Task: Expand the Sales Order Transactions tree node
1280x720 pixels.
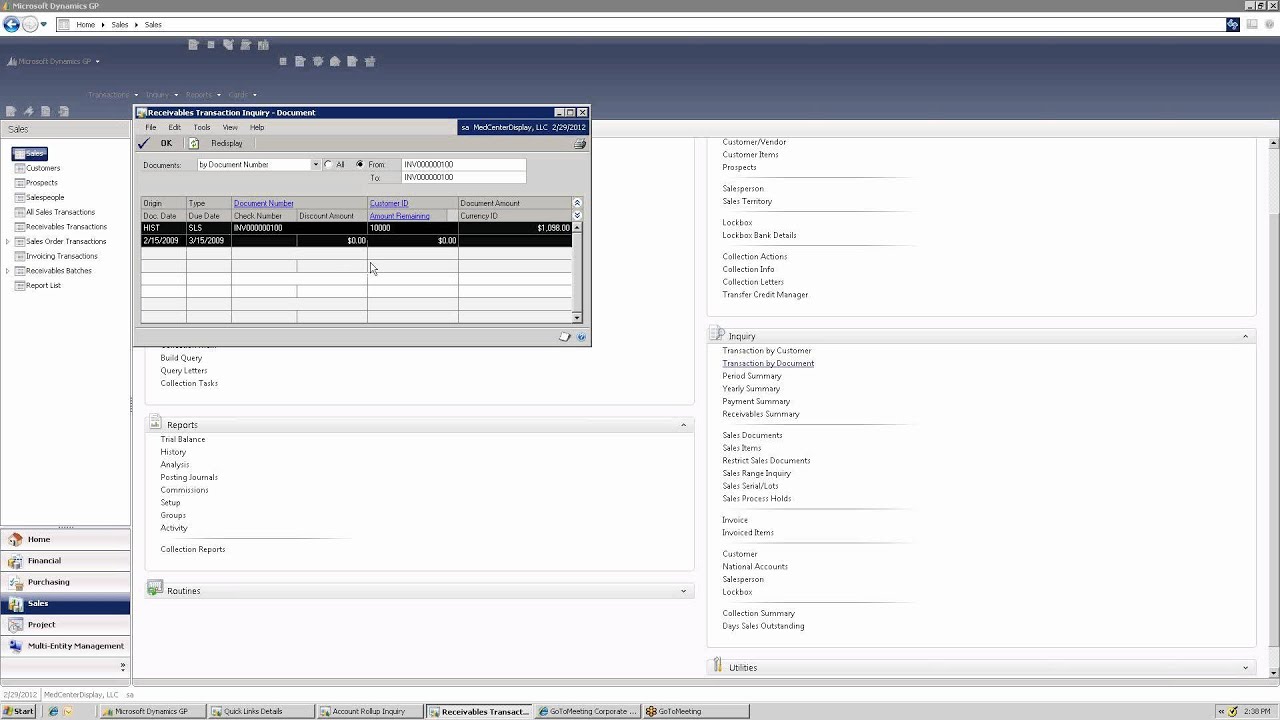Action: (x=8, y=241)
